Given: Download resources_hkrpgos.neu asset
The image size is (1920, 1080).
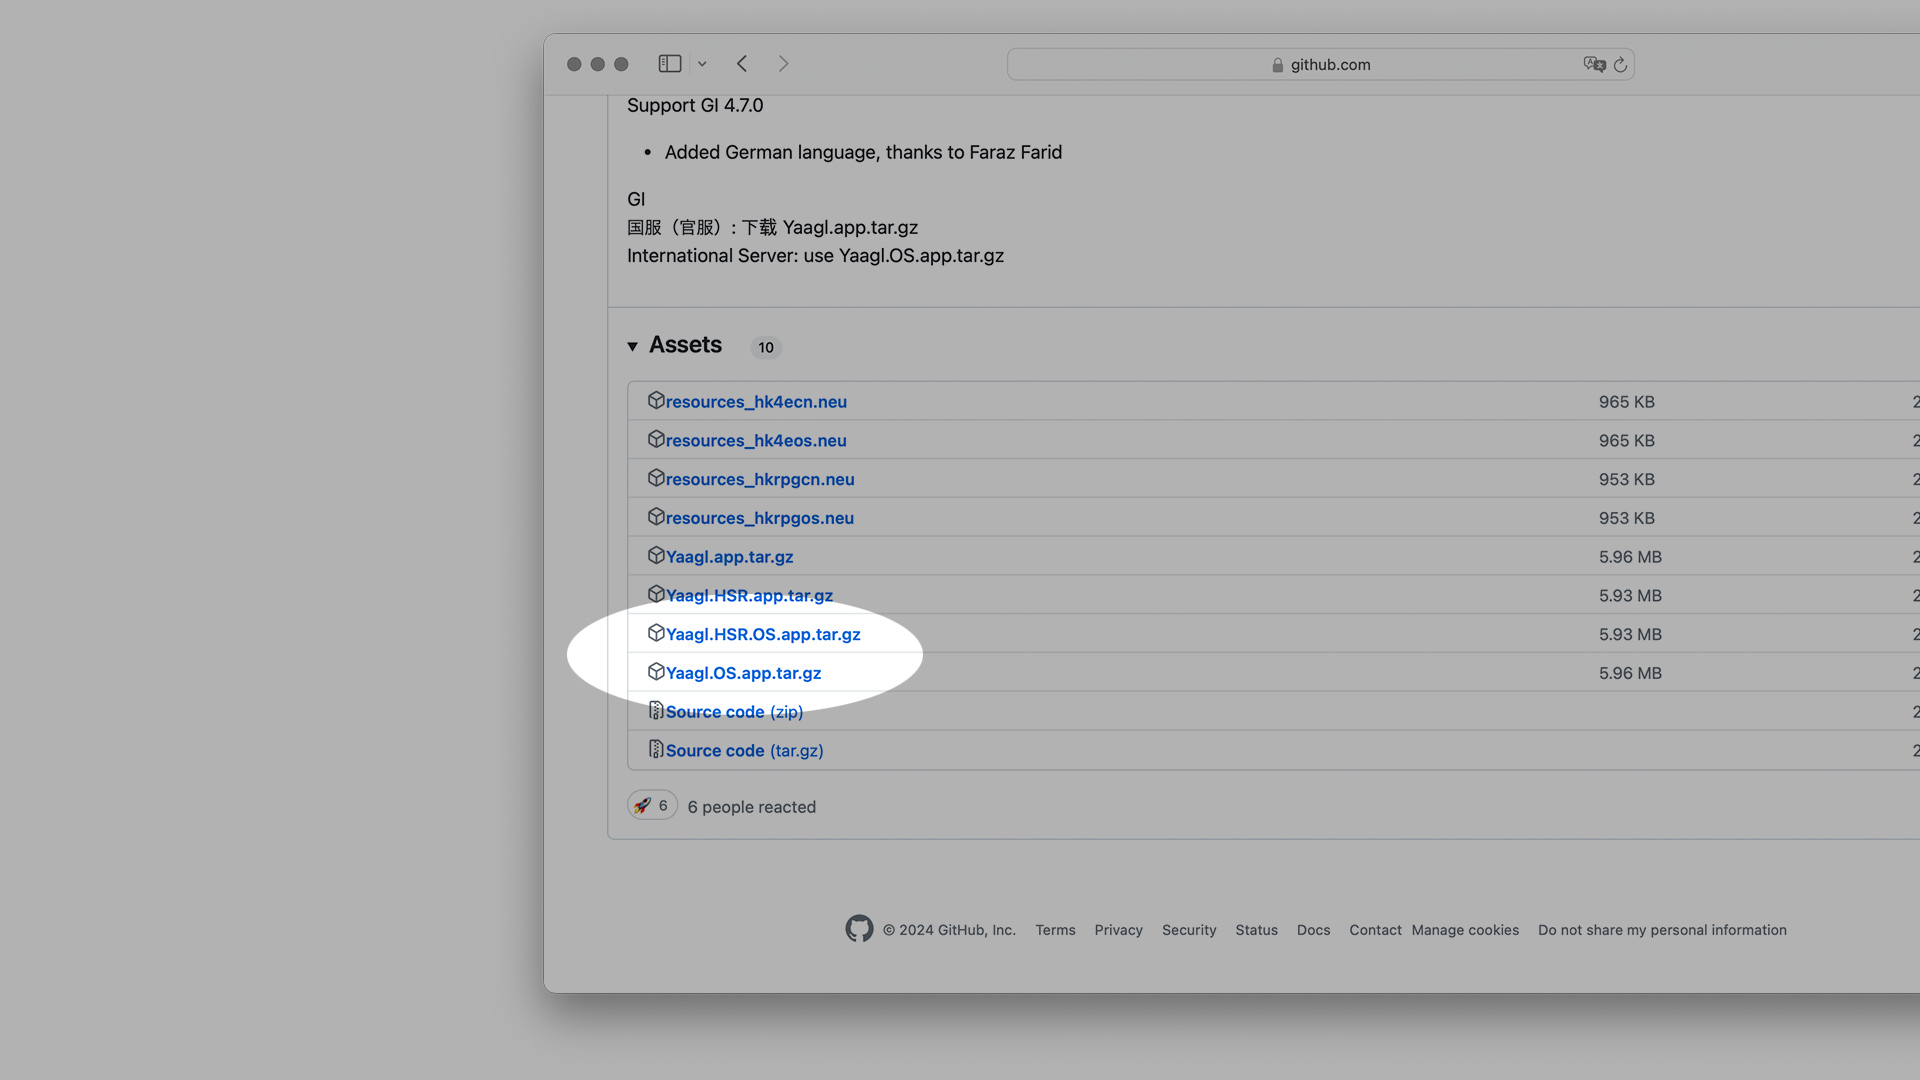Looking at the screenshot, I should coord(759,518).
